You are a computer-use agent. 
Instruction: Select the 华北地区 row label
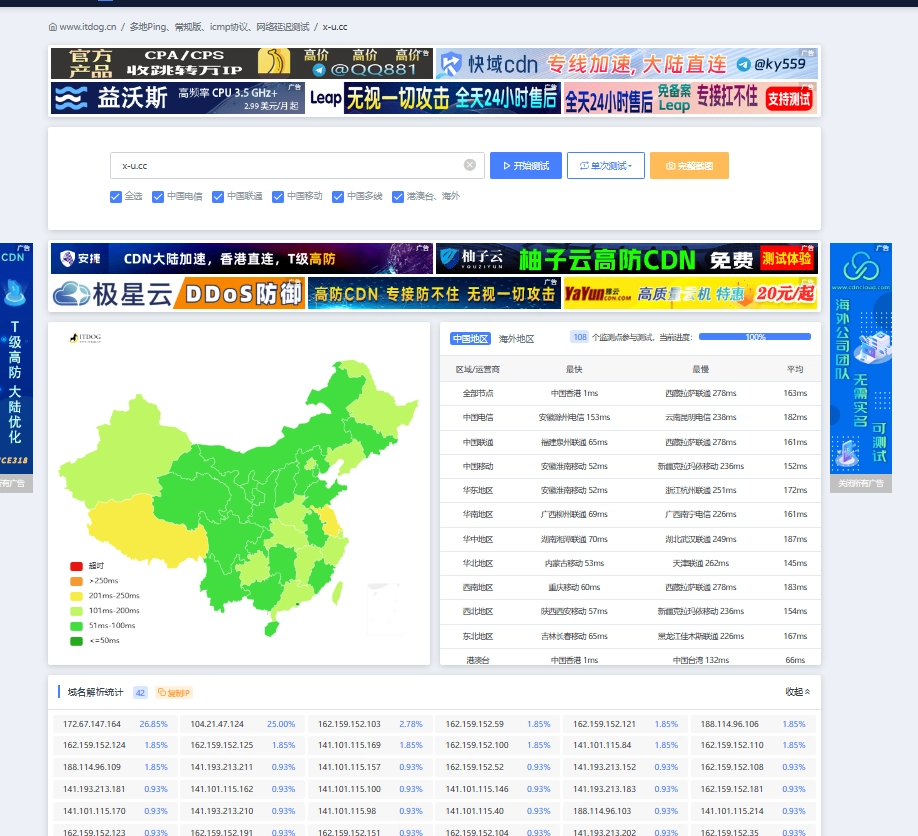(x=478, y=563)
